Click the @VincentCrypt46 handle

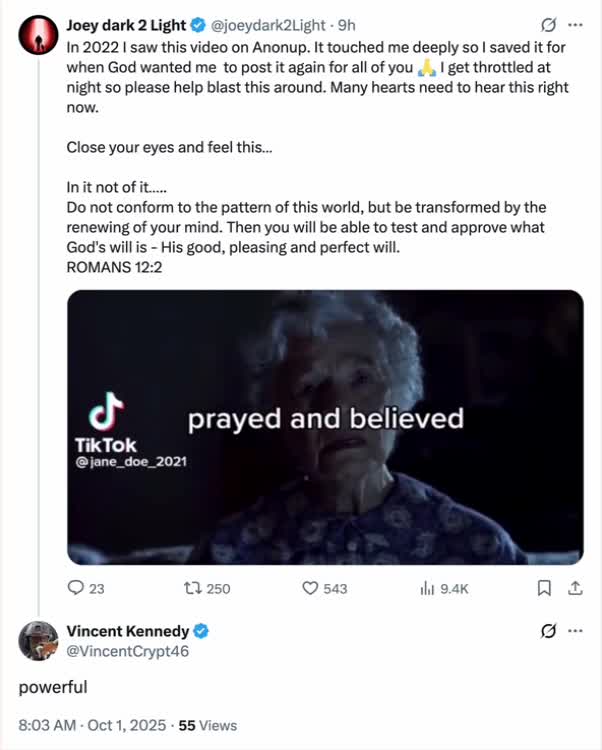[x=127, y=651]
